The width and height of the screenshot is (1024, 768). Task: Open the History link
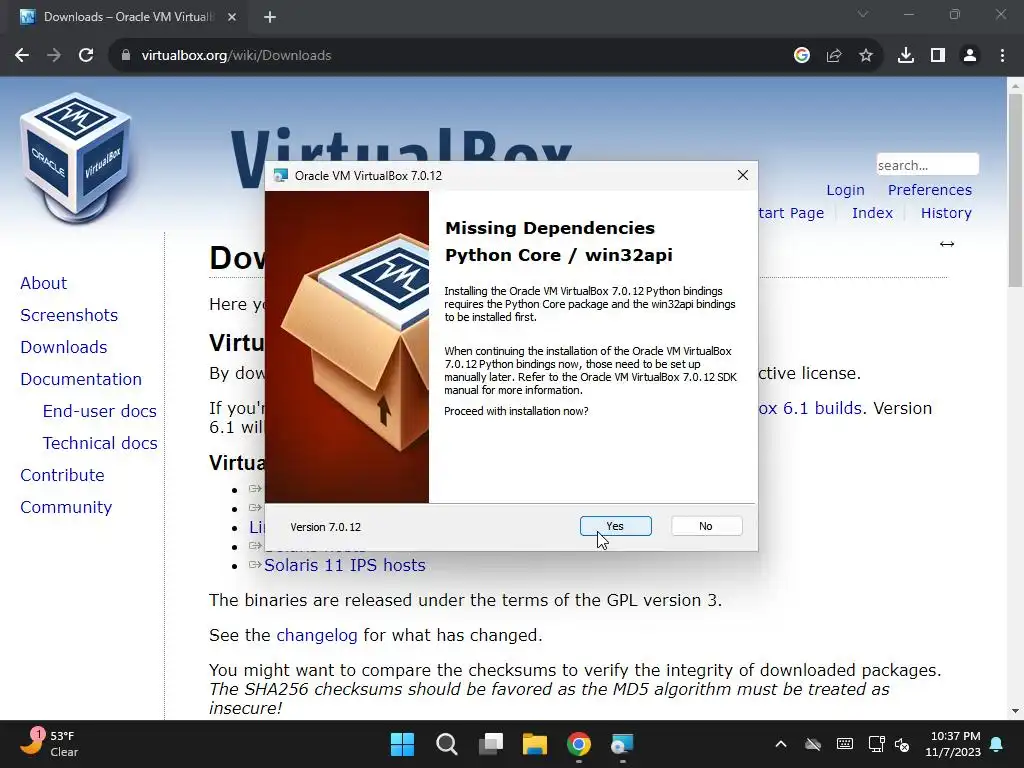click(x=946, y=213)
